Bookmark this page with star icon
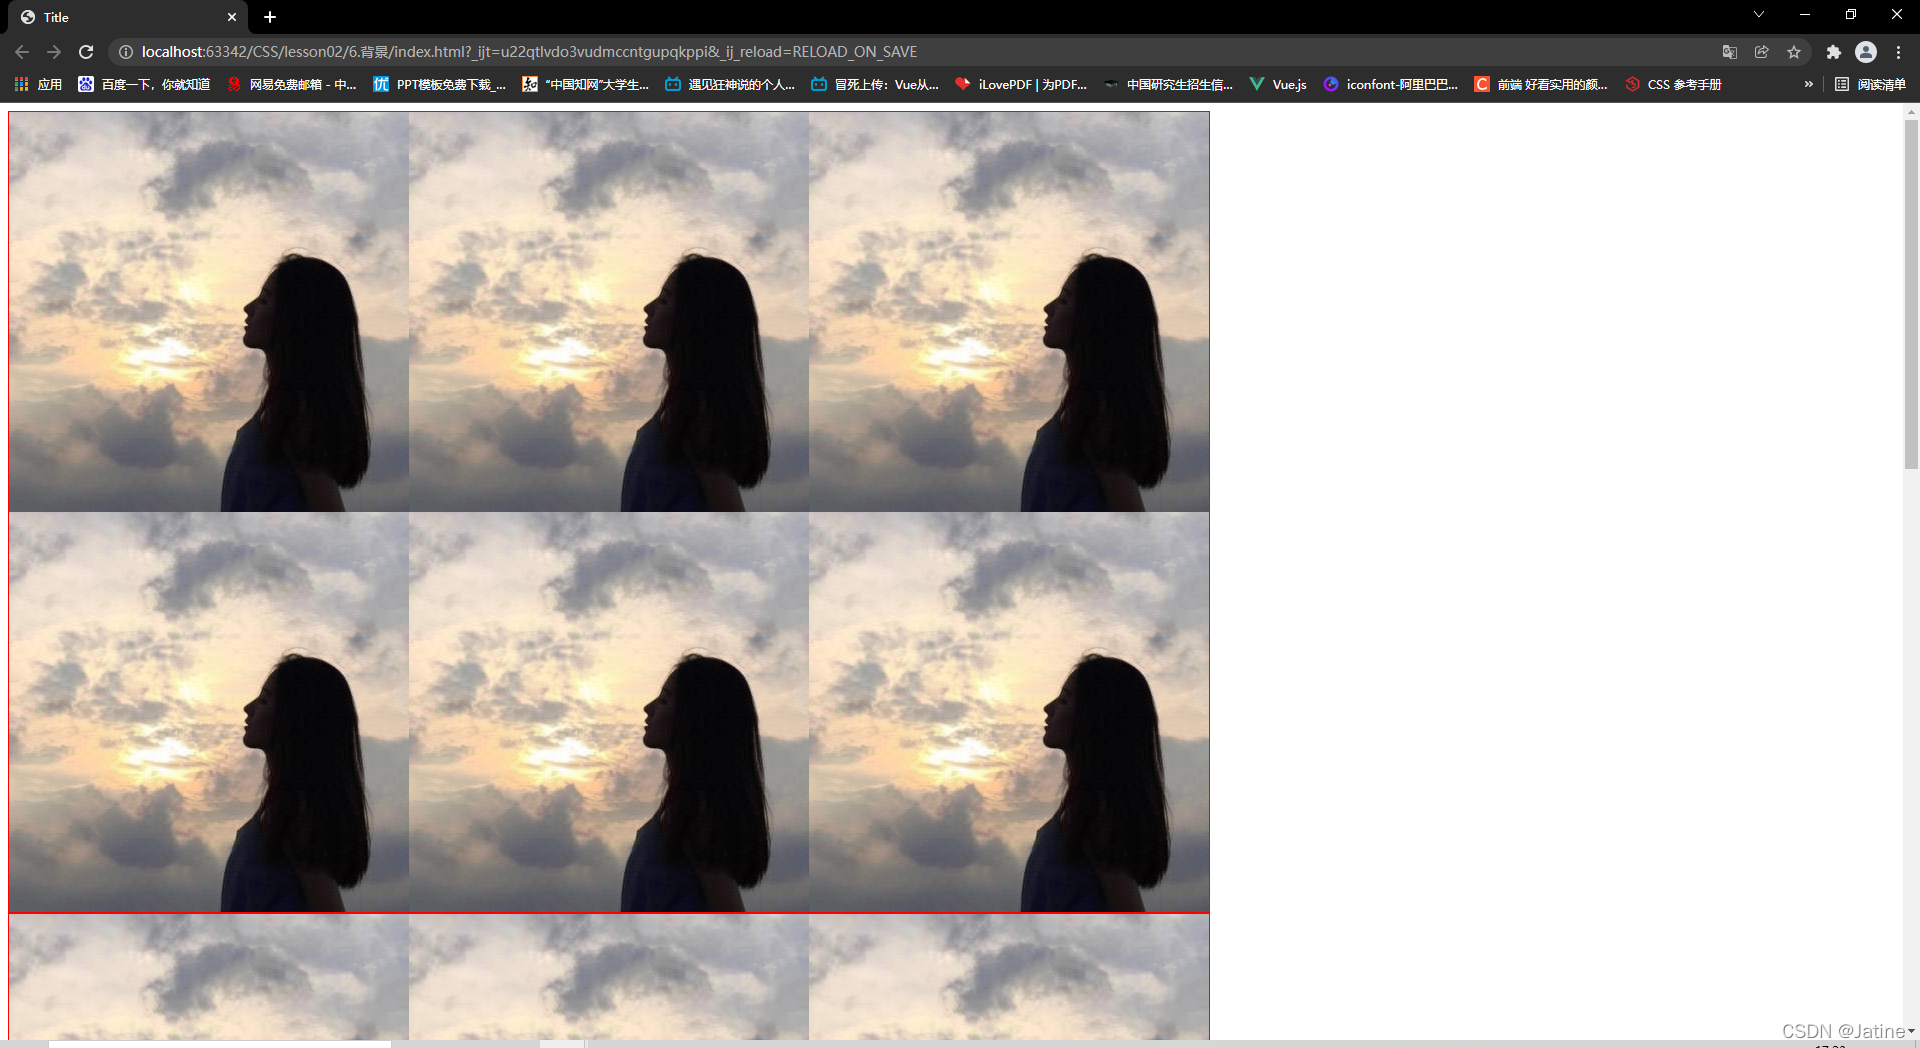Viewport: 1920px width, 1048px height. [1794, 52]
